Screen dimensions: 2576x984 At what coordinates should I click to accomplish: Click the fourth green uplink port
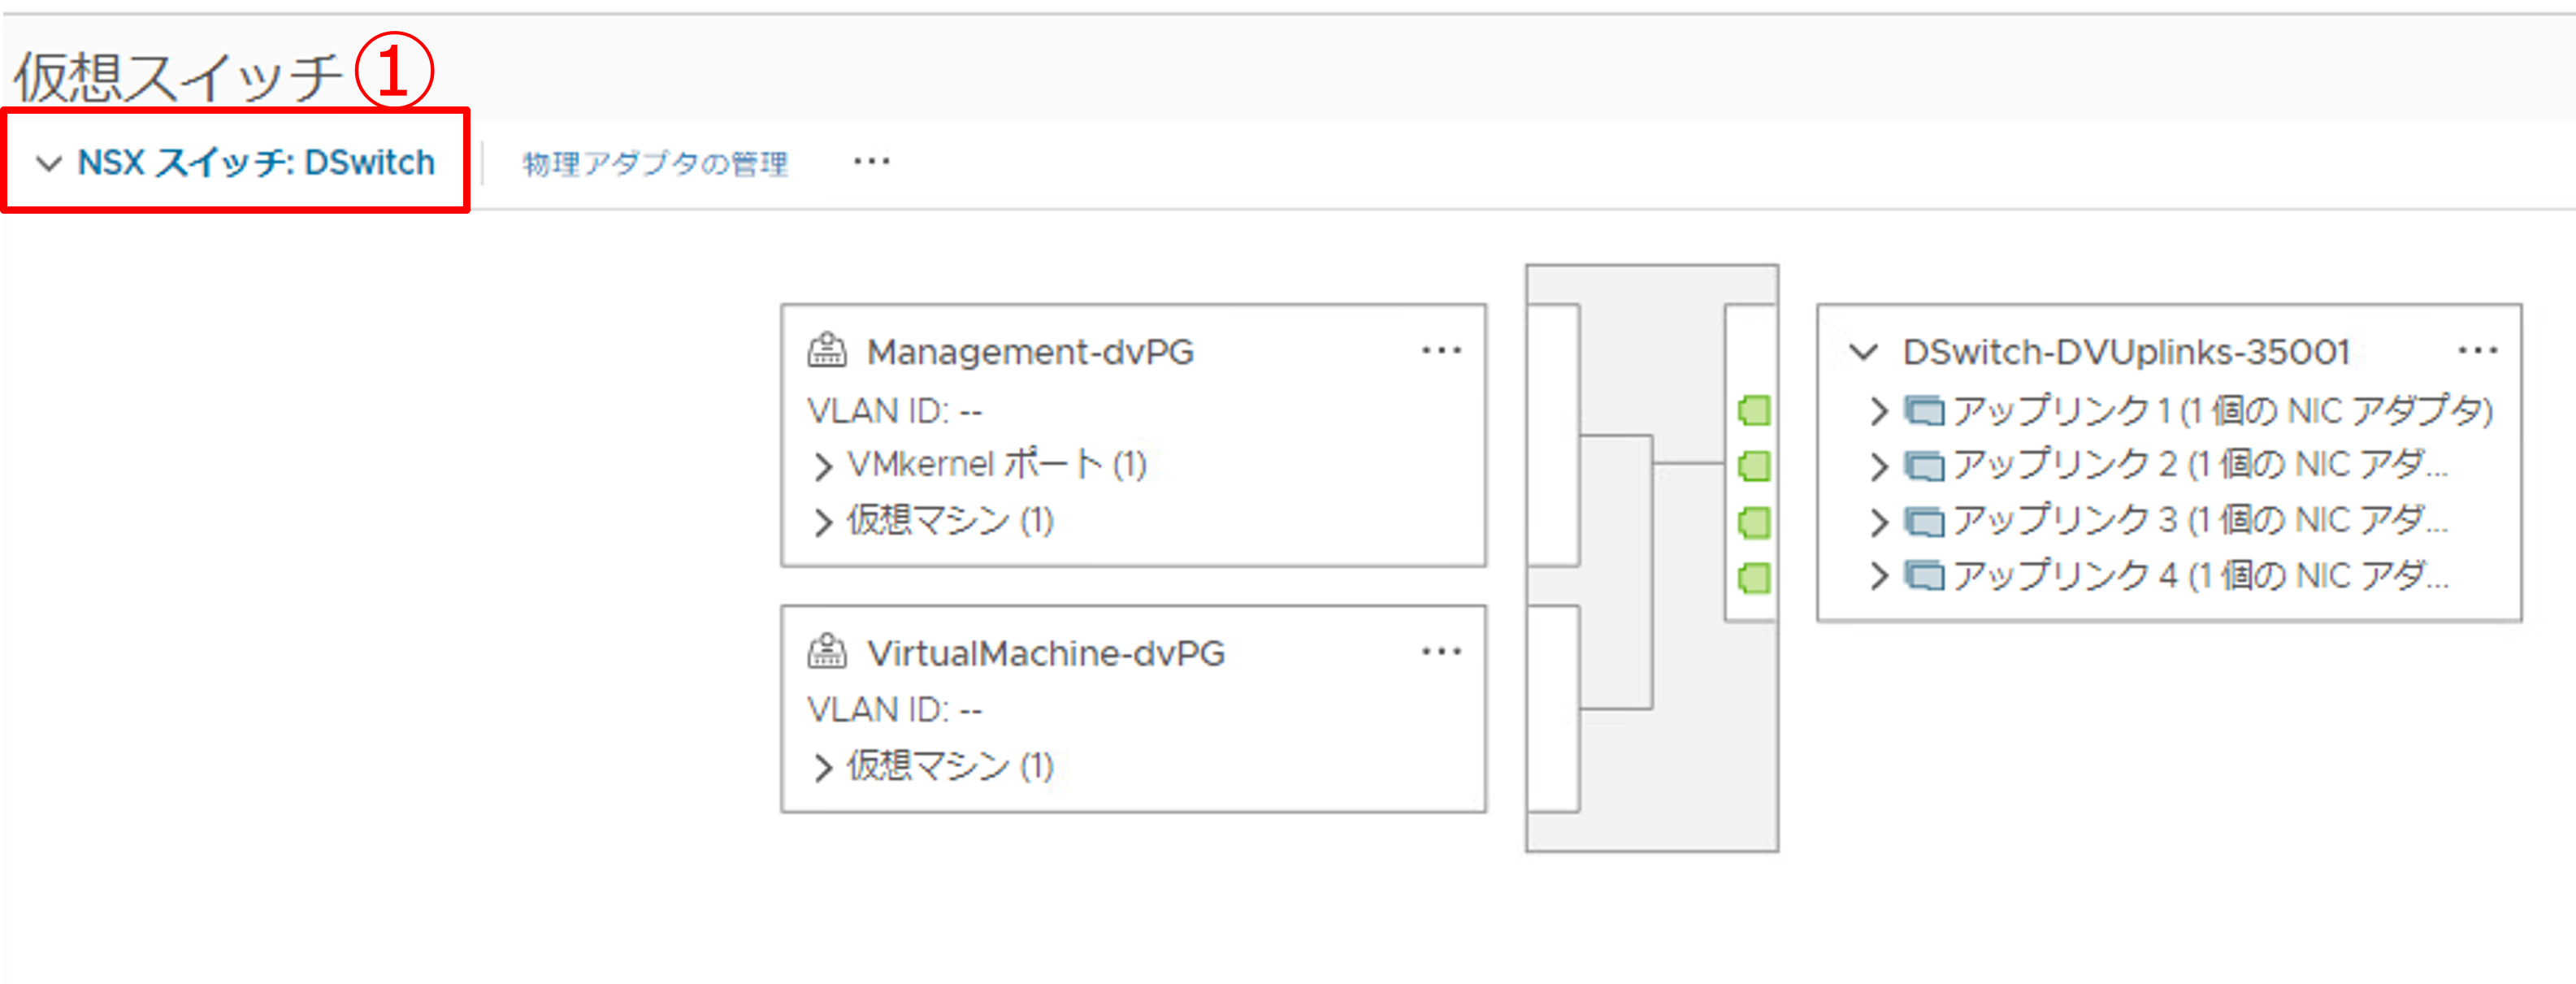[1754, 578]
